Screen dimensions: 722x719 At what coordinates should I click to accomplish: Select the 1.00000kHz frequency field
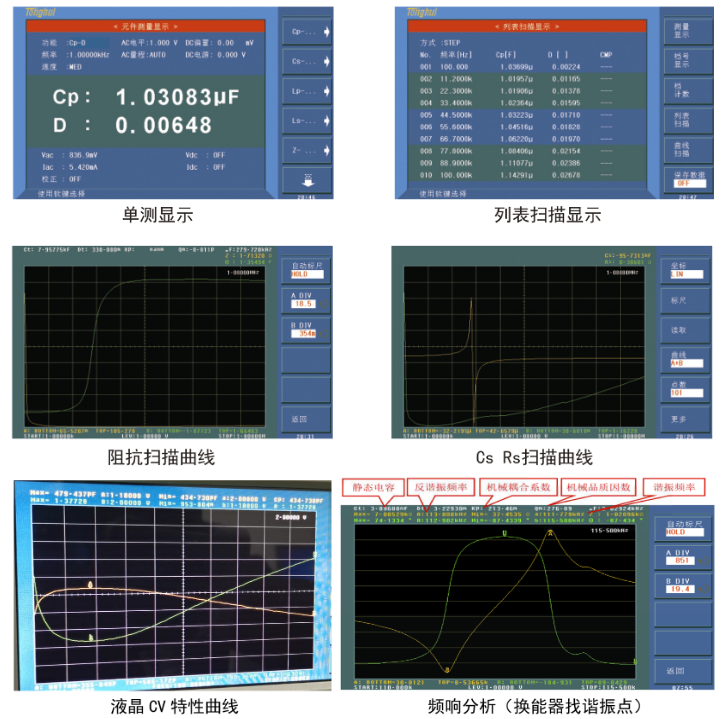87,55
